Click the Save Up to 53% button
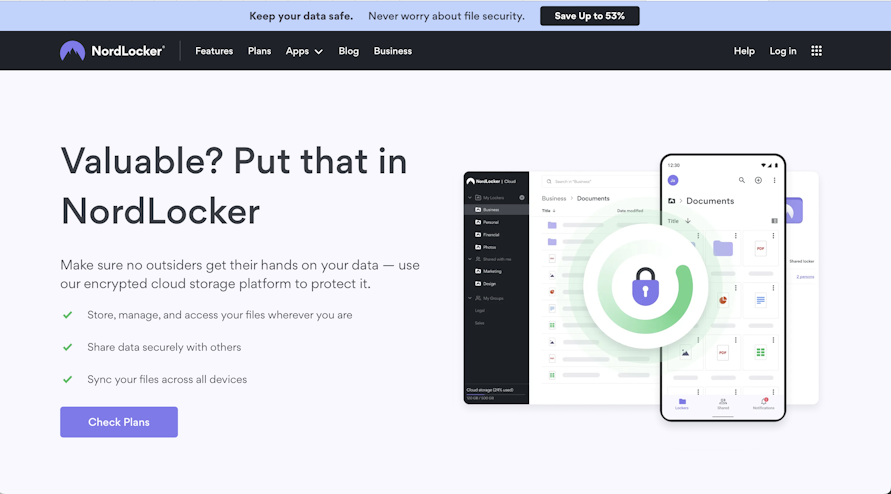This screenshot has height=494, width=891. pos(589,16)
